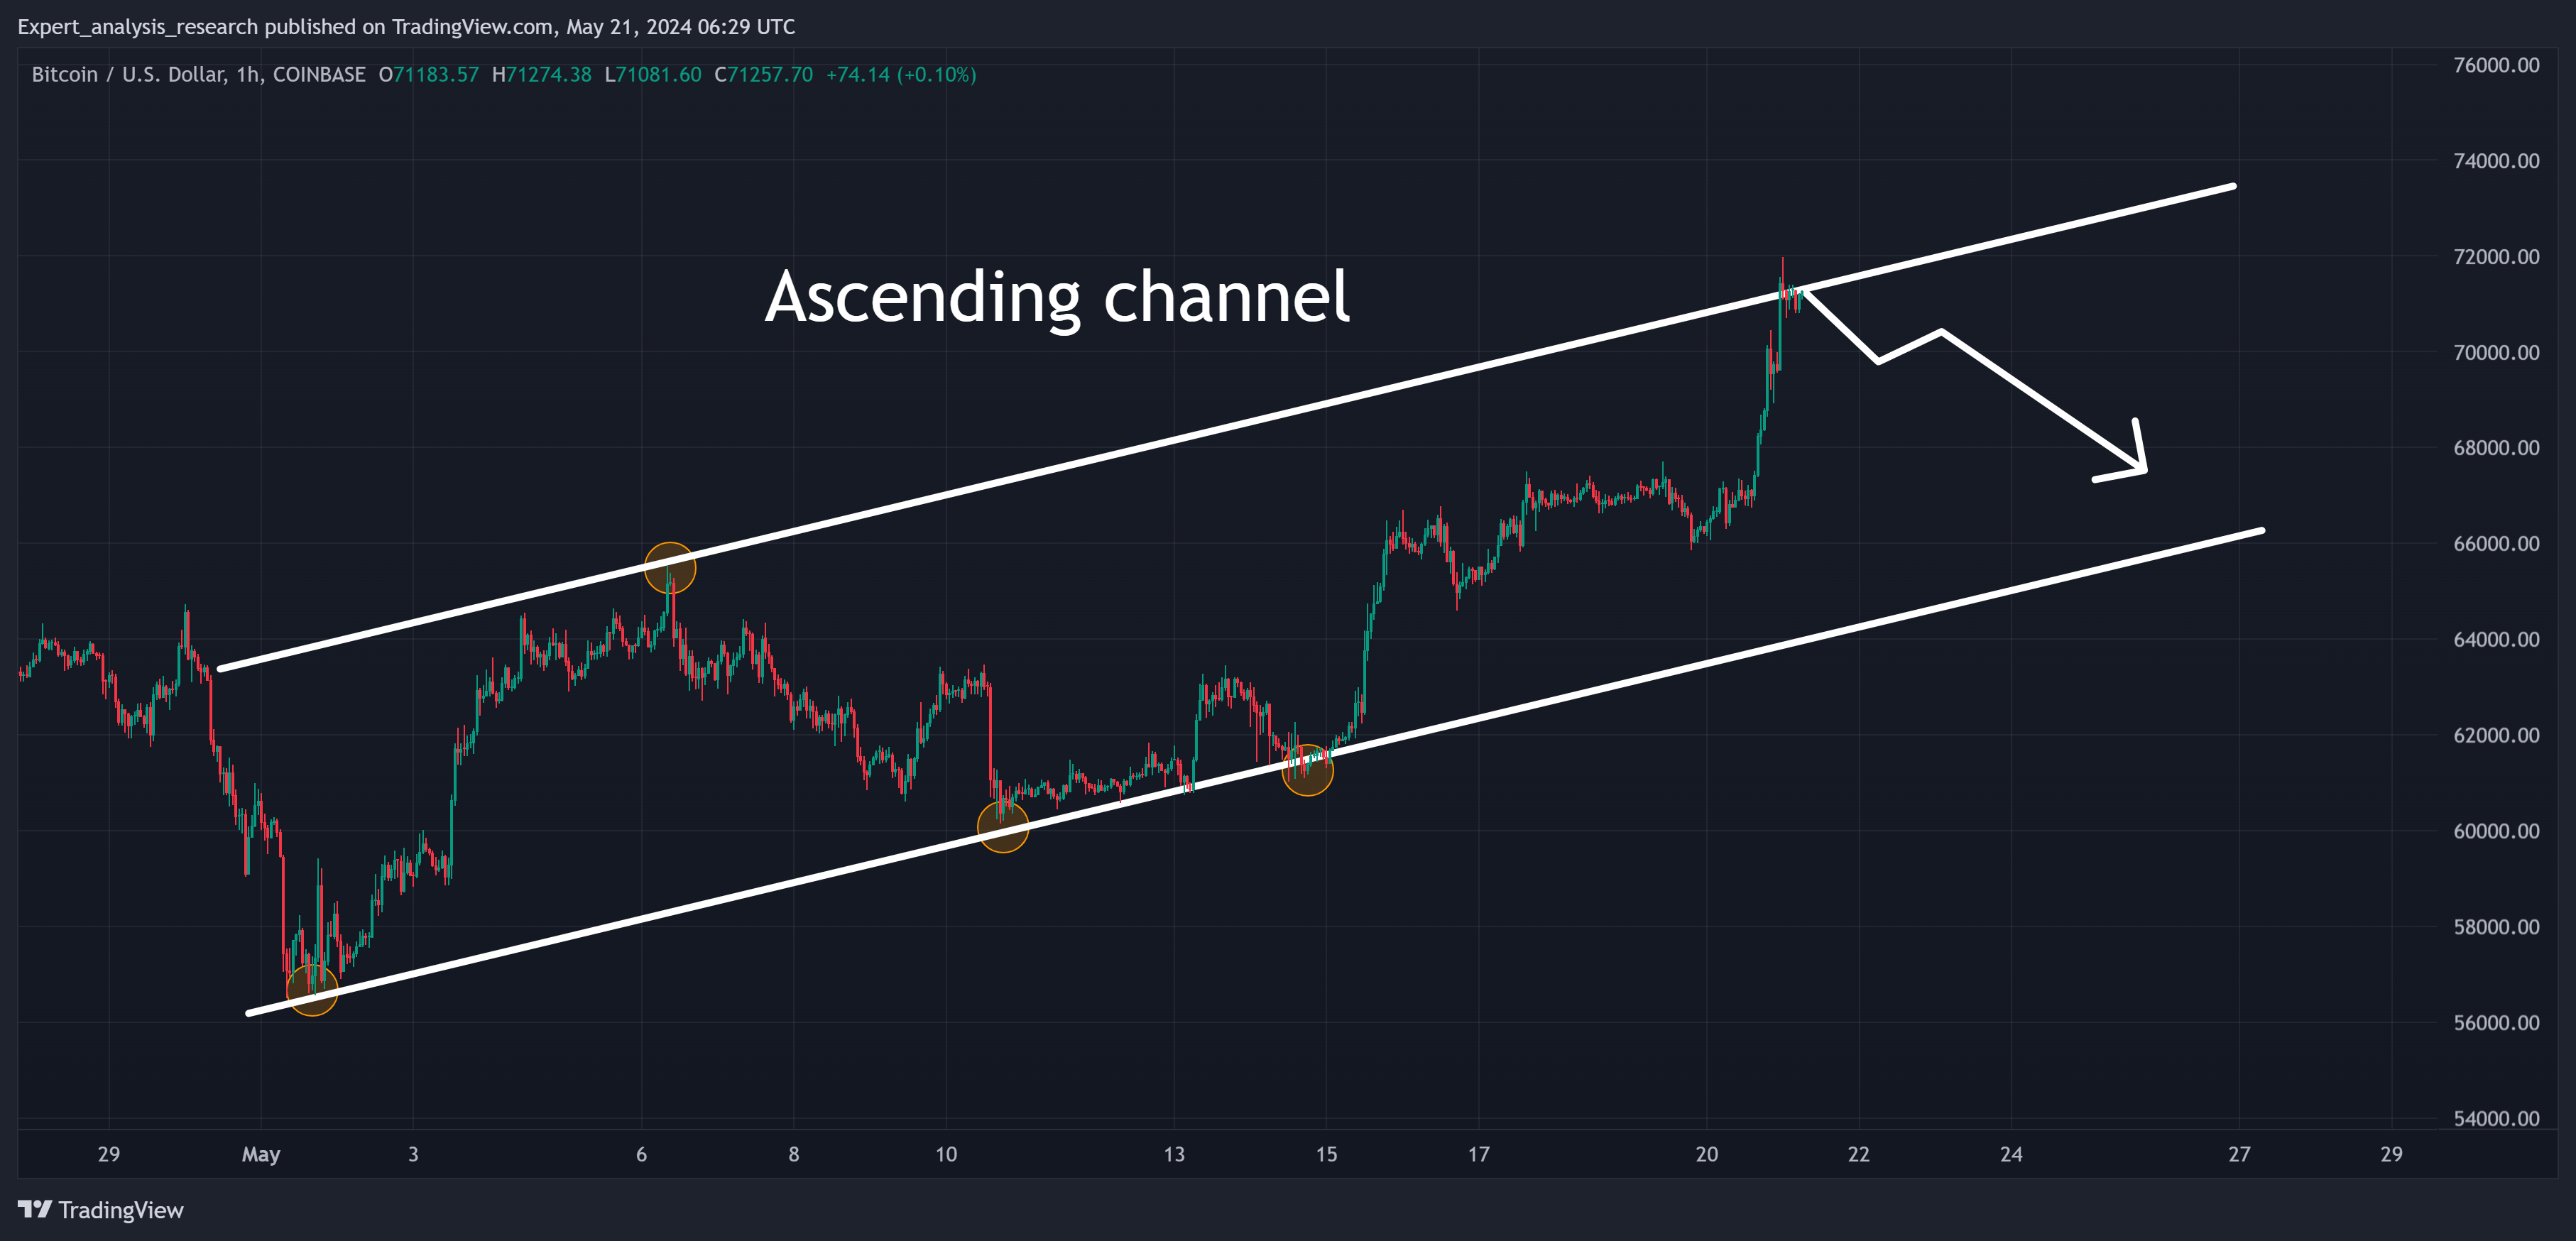Click the '8' date axis label
This screenshot has width=2576, height=1241.
click(x=793, y=1154)
